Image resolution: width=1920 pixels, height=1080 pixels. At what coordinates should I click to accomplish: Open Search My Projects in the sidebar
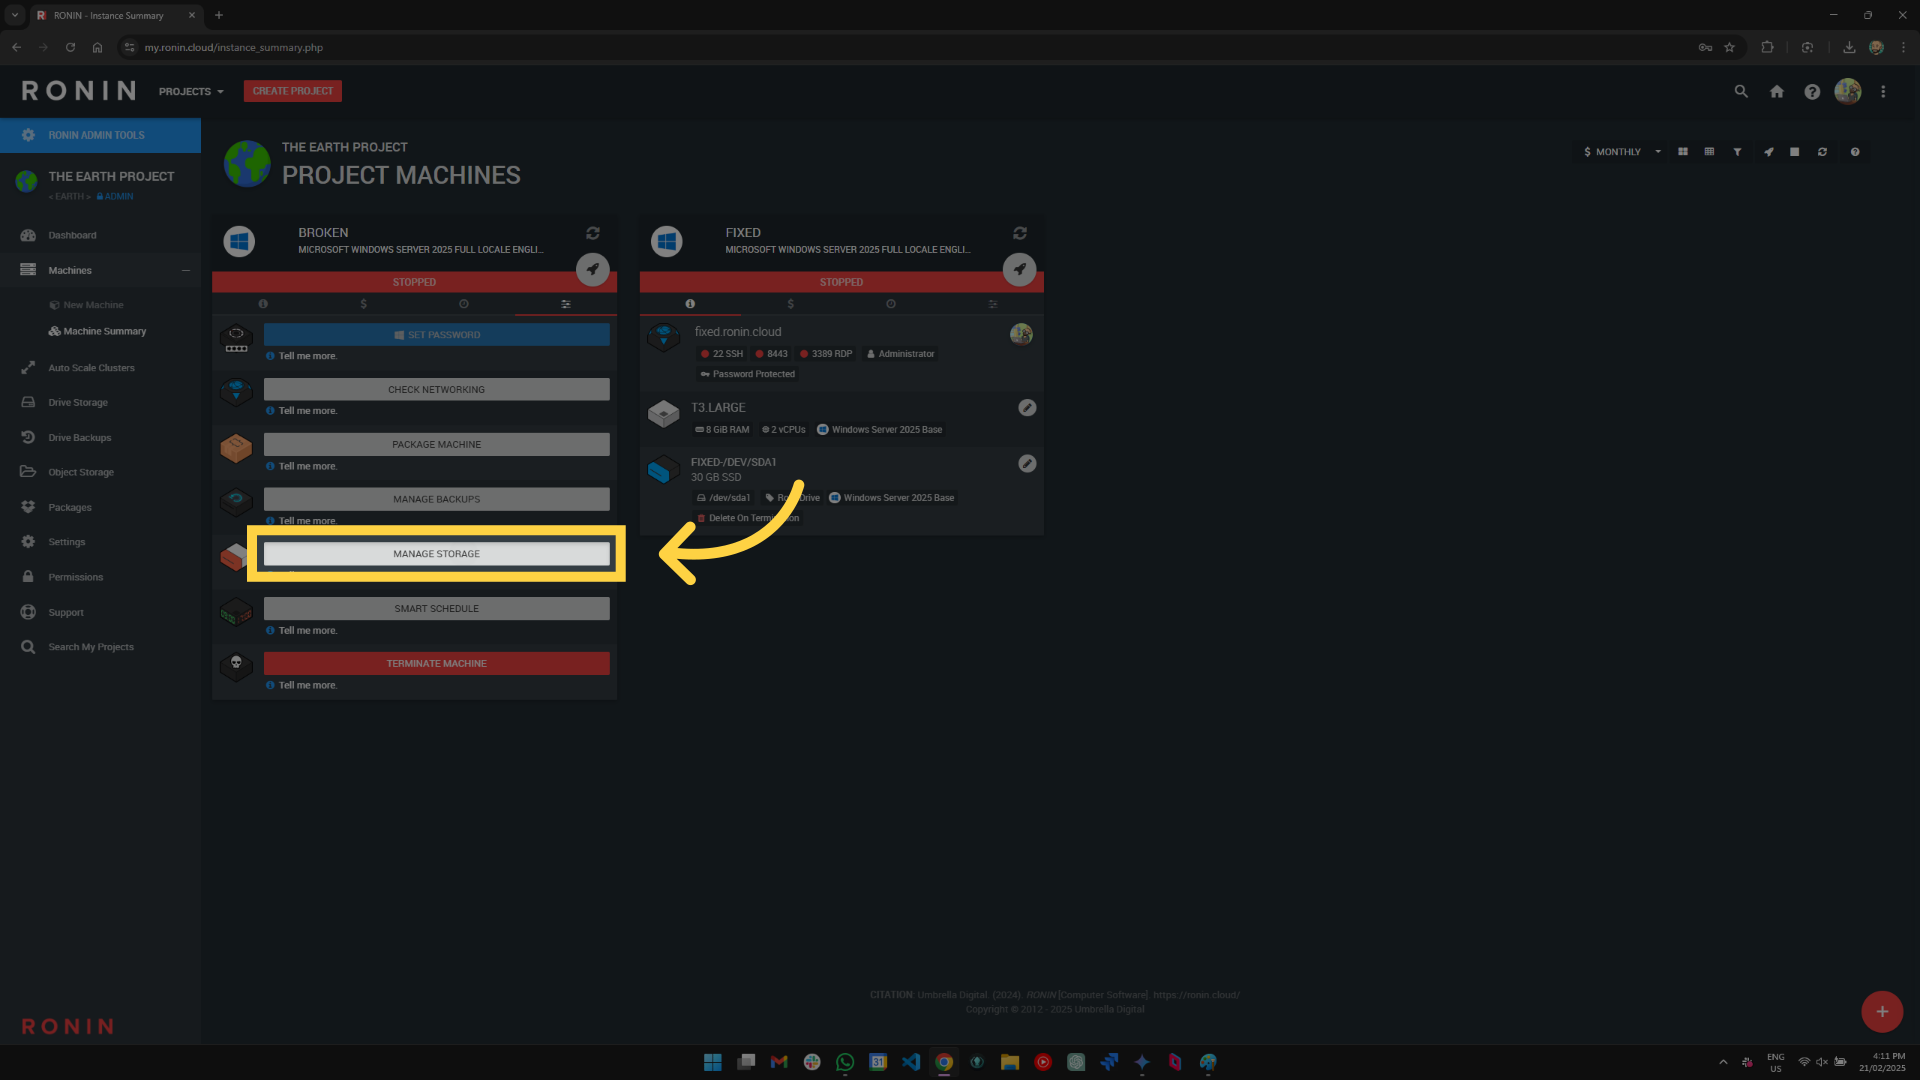[91, 647]
